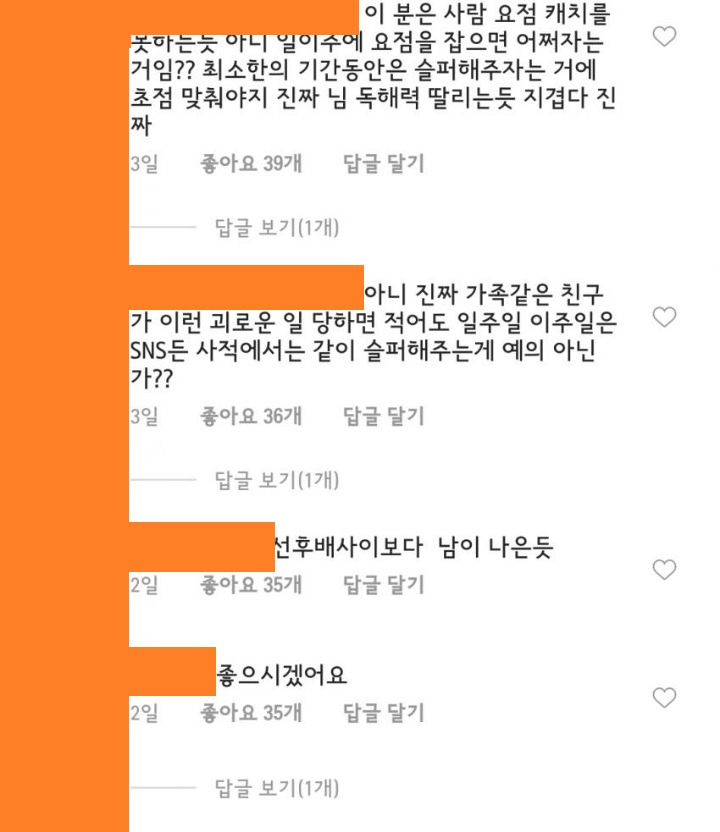
Task: Tap the heart beside 좋으시겠어요 comment
Action: pos(664,697)
